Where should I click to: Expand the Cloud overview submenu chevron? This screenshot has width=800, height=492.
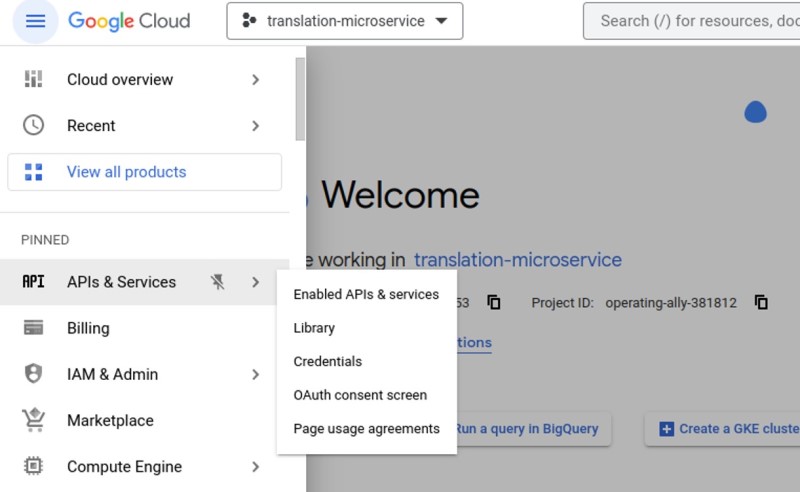tap(256, 80)
